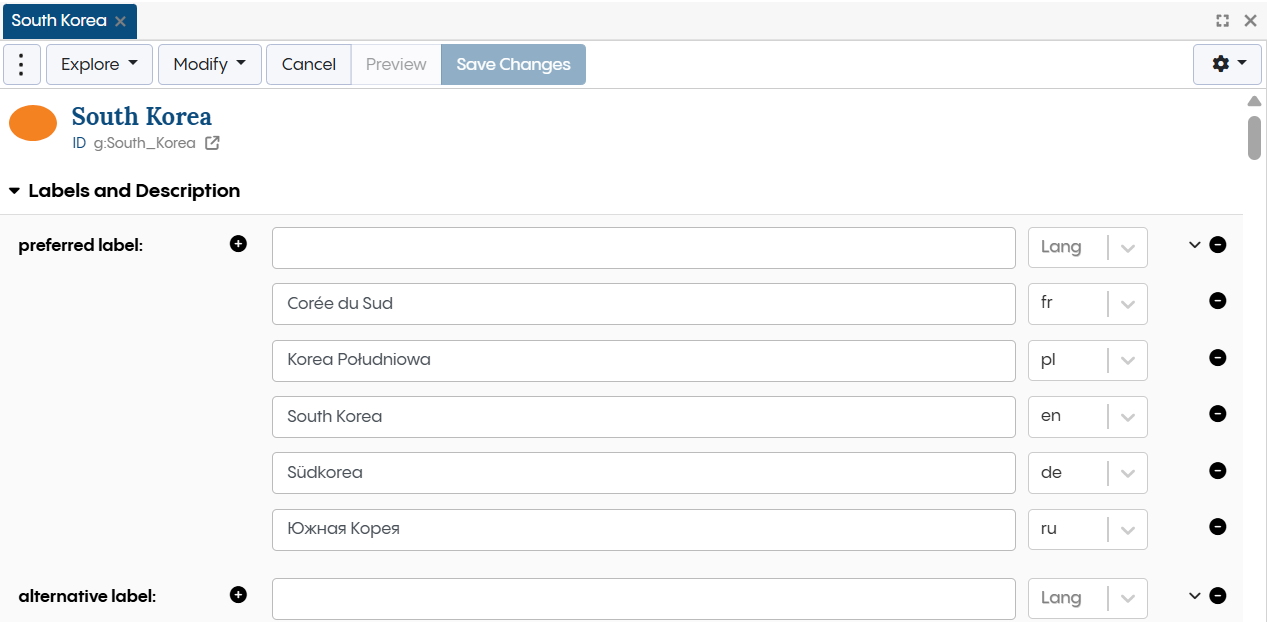Open language dropdown for South Korea label
This screenshot has width=1267, height=622.
tap(1127, 416)
